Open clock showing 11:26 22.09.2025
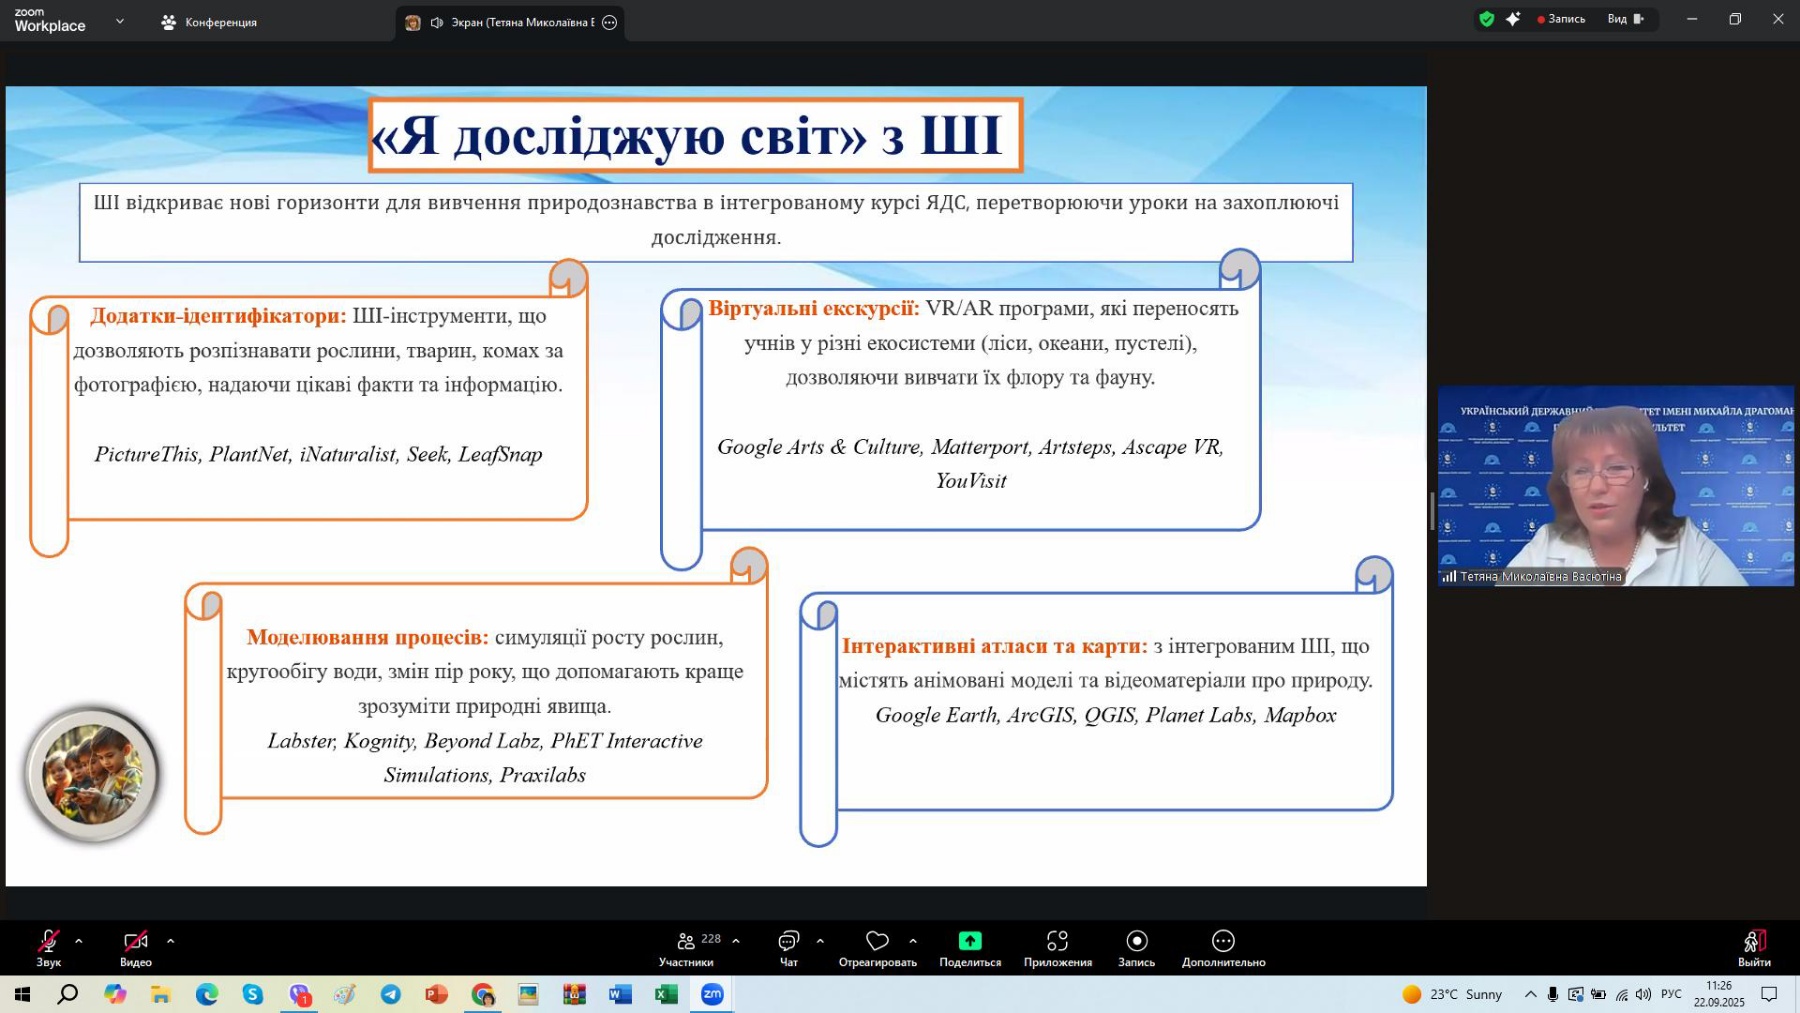 pos(1719,994)
